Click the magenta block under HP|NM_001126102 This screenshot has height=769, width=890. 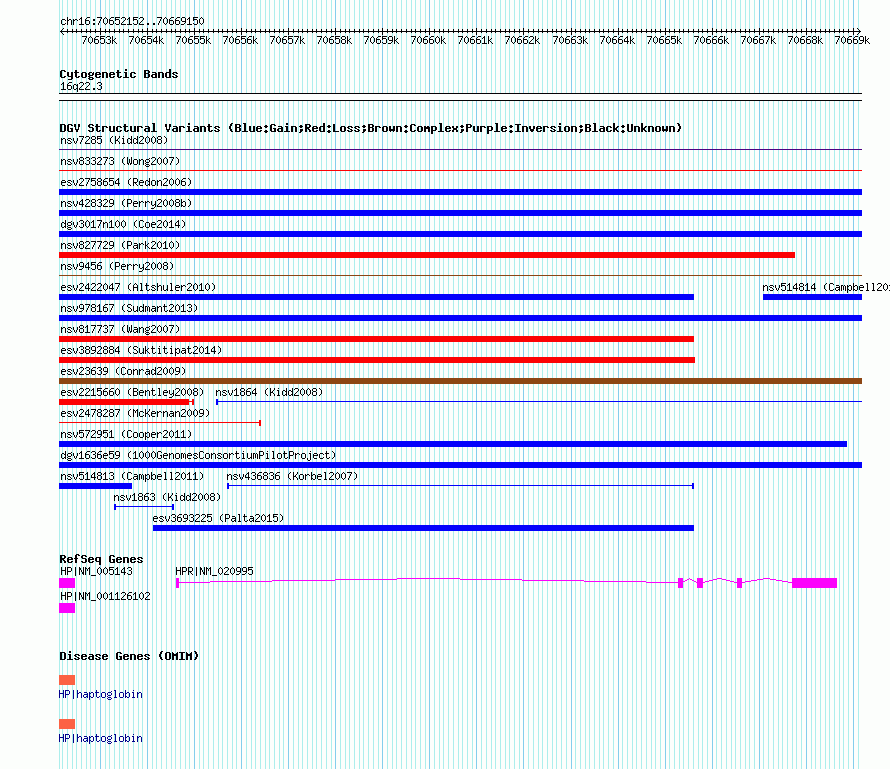(x=67, y=608)
